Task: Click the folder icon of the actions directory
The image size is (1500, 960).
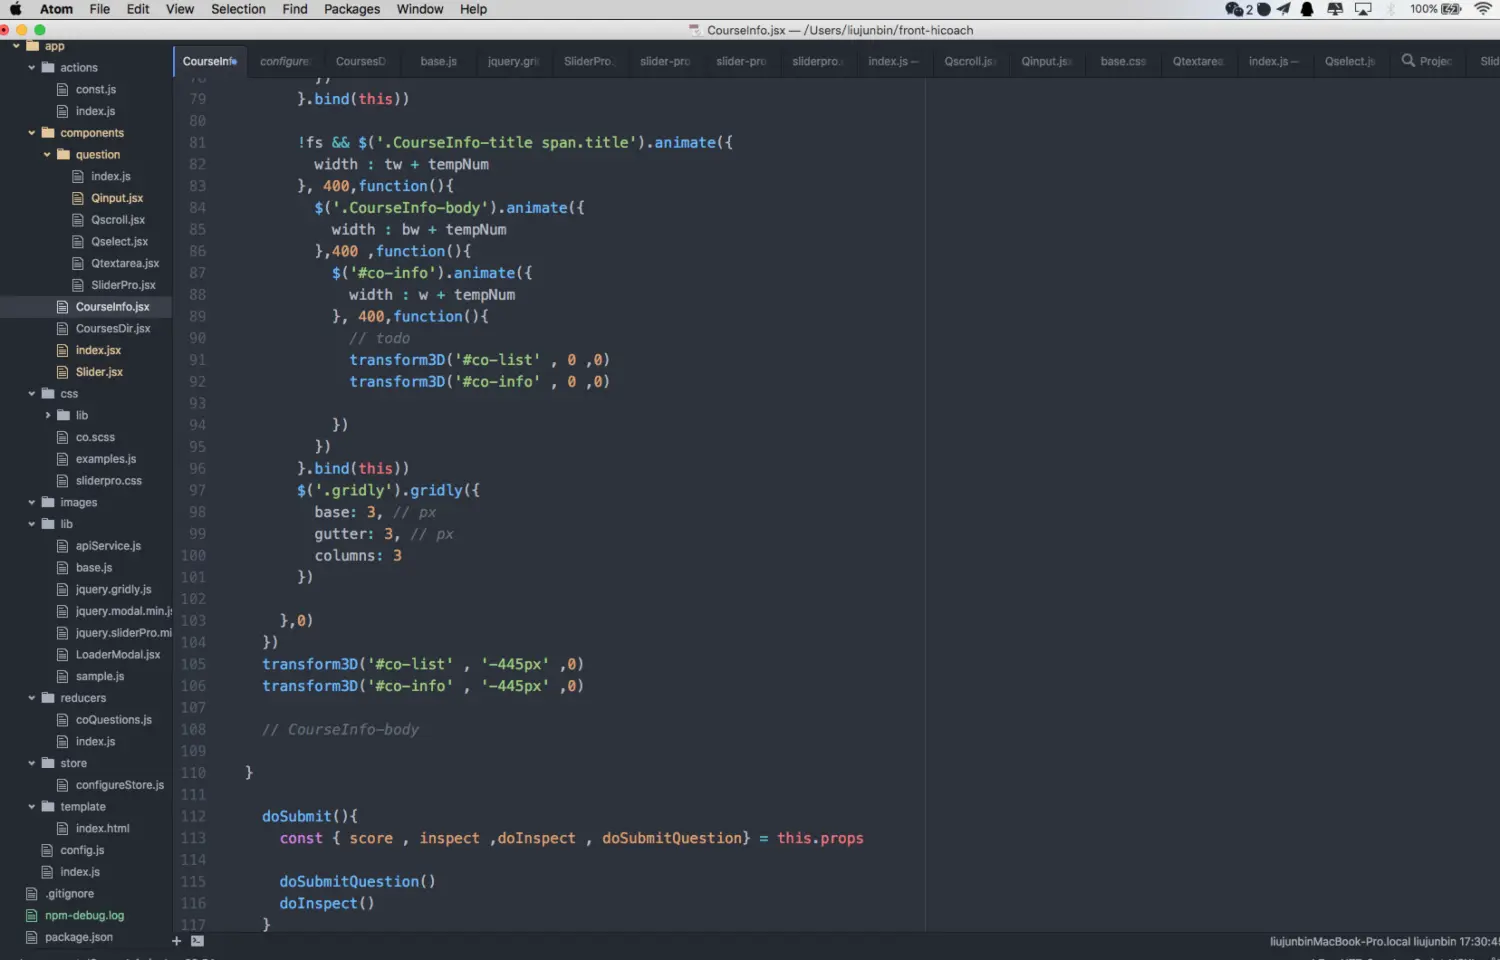Action: 48,68
